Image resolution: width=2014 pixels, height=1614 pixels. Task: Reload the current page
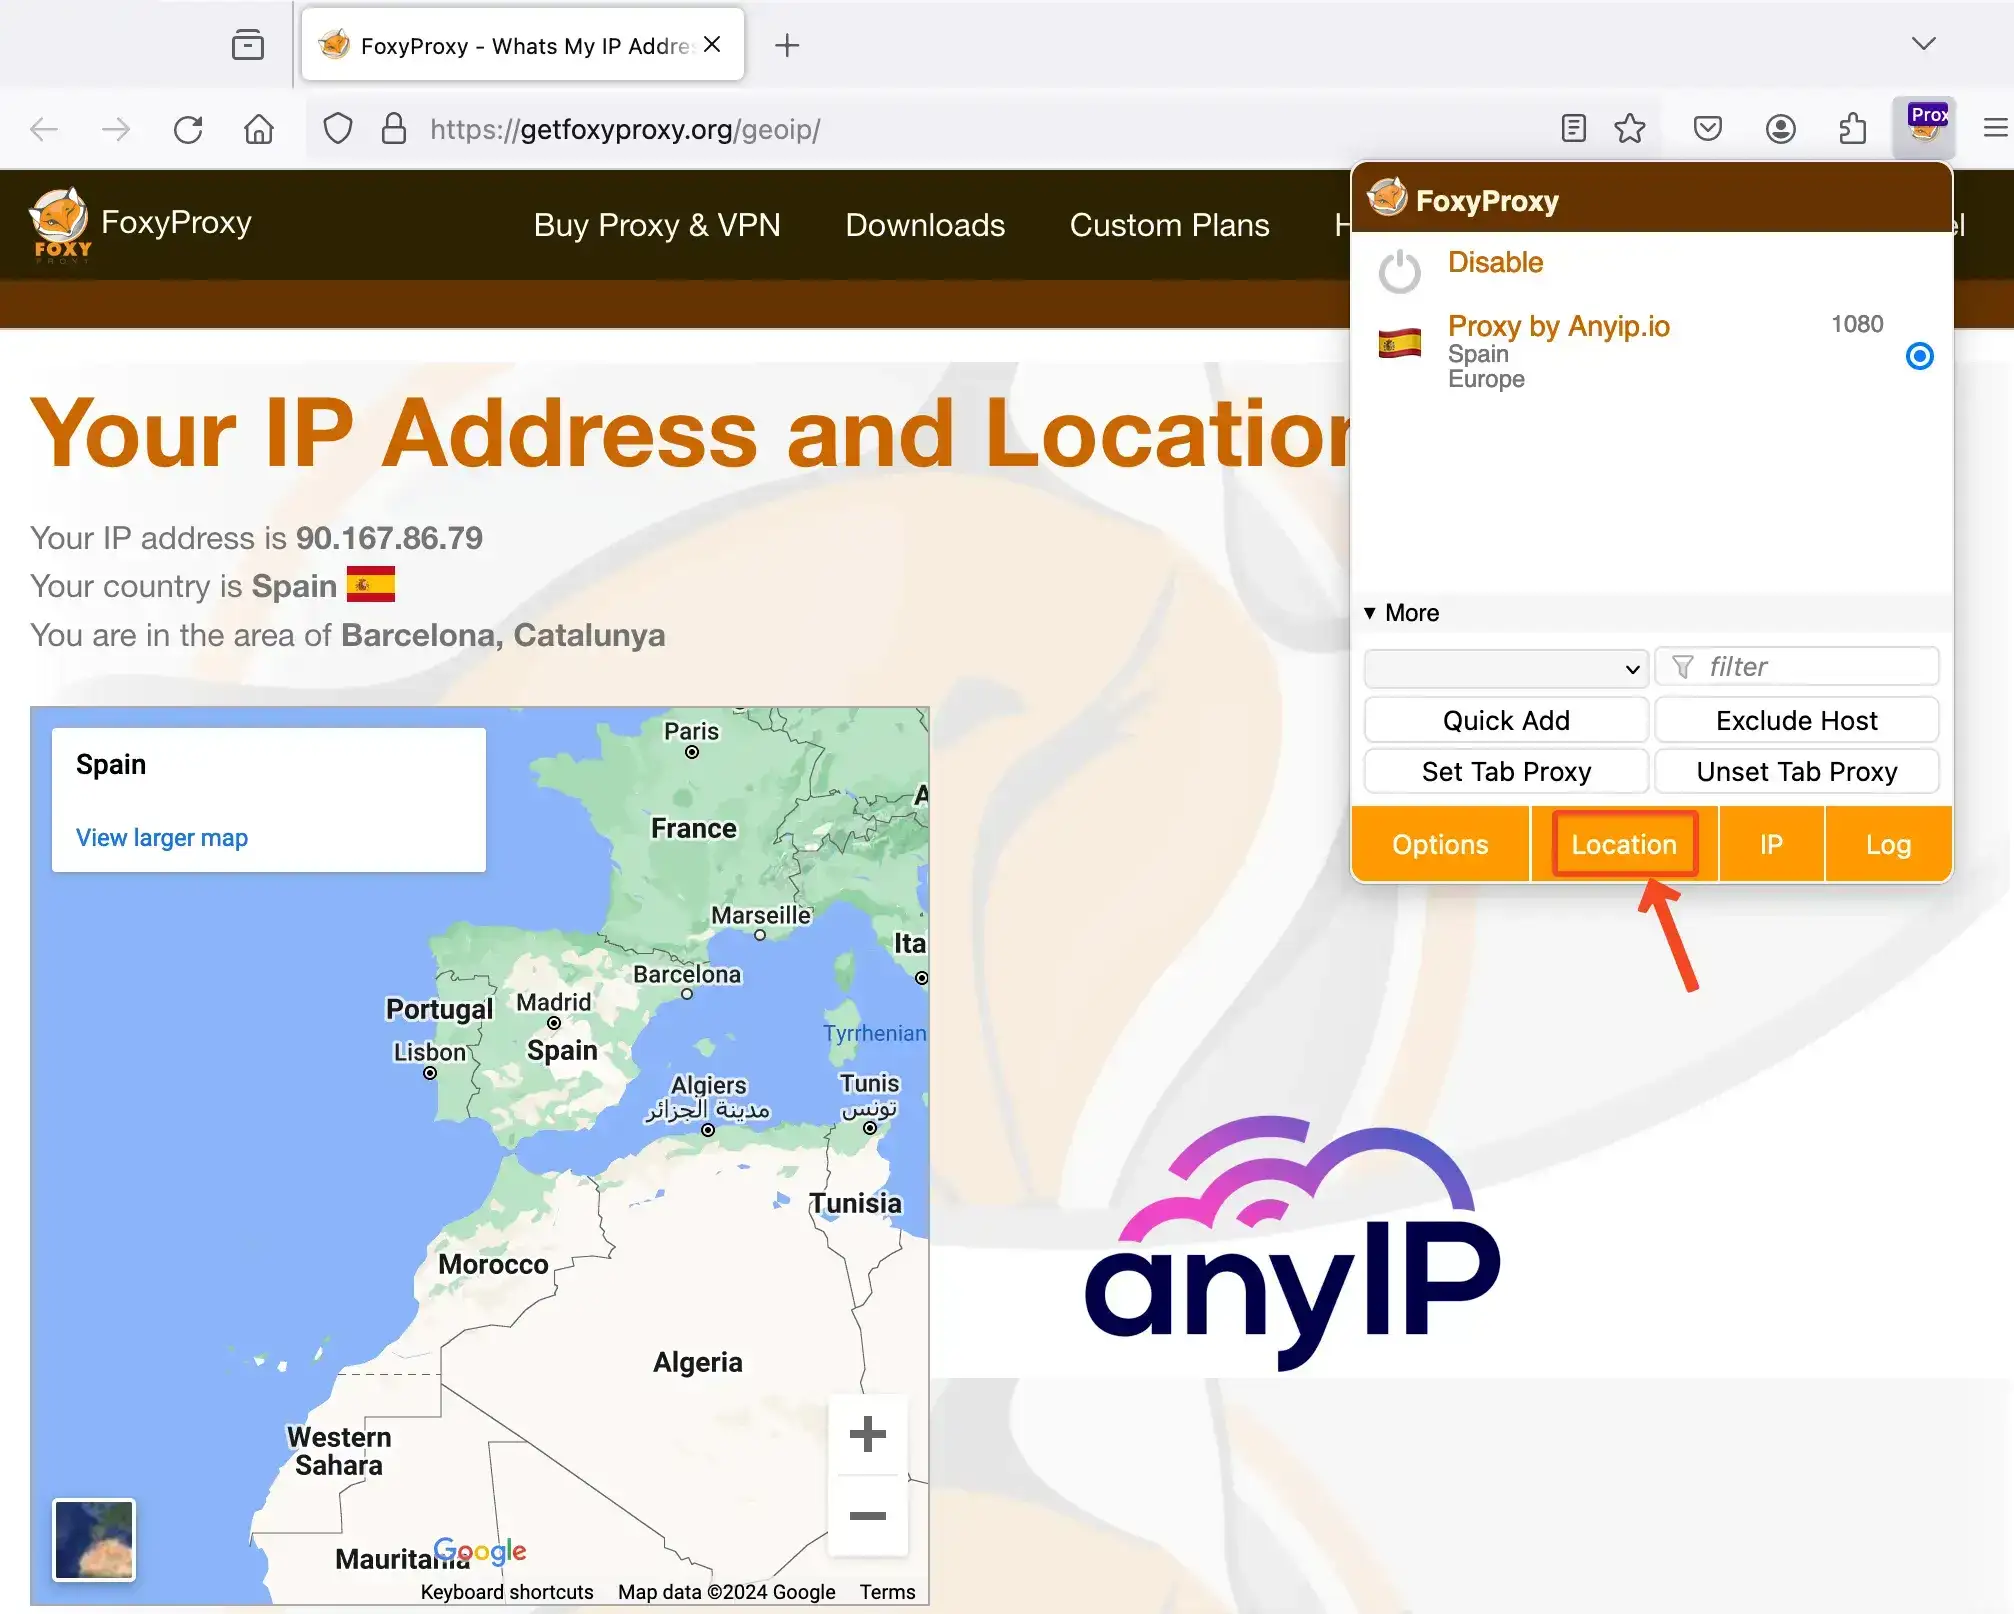188,129
